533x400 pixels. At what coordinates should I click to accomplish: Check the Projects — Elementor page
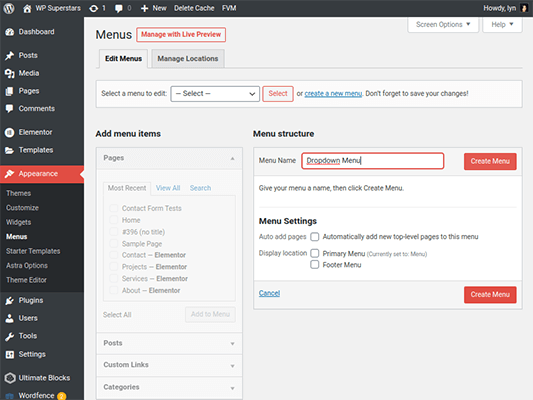(114, 267)
